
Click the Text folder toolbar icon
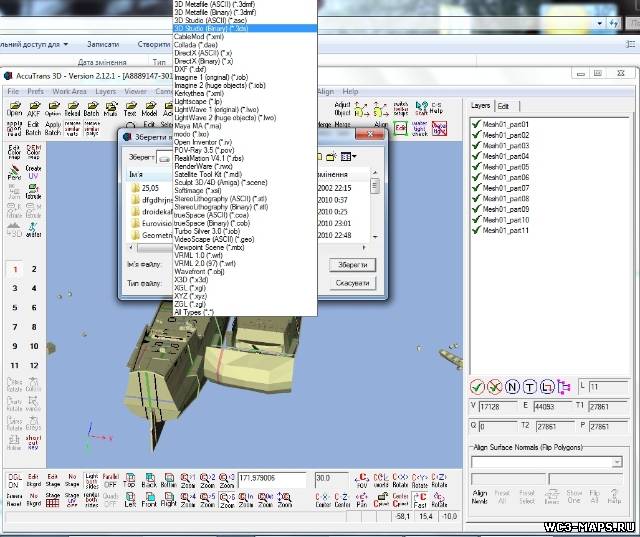point(129,109)
